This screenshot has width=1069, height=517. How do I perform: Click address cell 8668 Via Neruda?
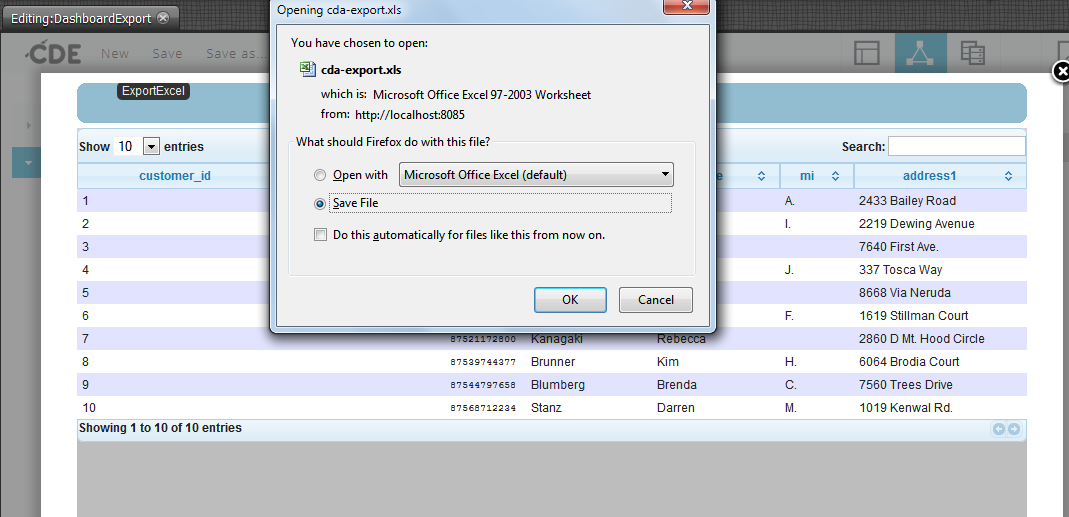coord(905,293)
